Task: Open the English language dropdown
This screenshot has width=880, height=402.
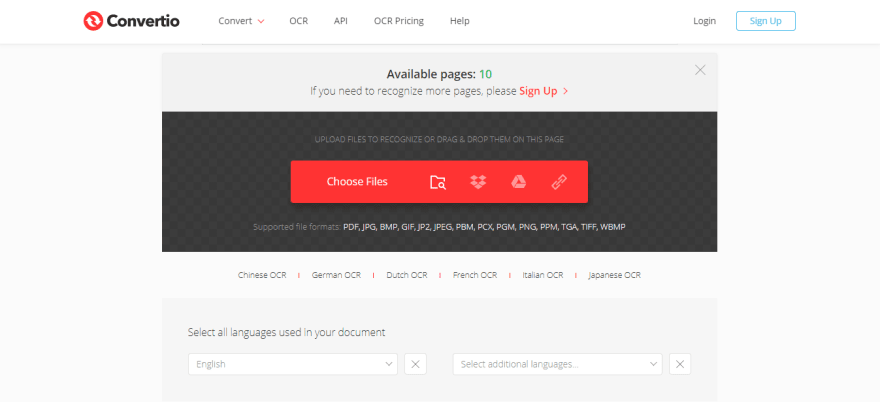Action: [x=292, y=364]
